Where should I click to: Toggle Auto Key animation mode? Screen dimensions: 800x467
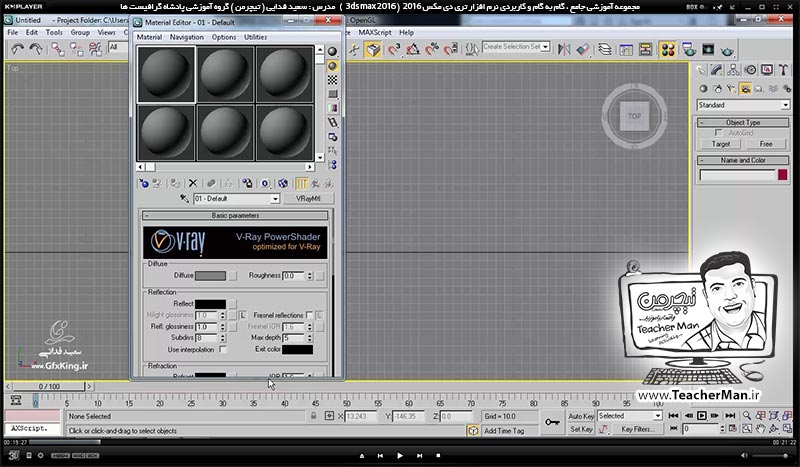click(581, 416)
